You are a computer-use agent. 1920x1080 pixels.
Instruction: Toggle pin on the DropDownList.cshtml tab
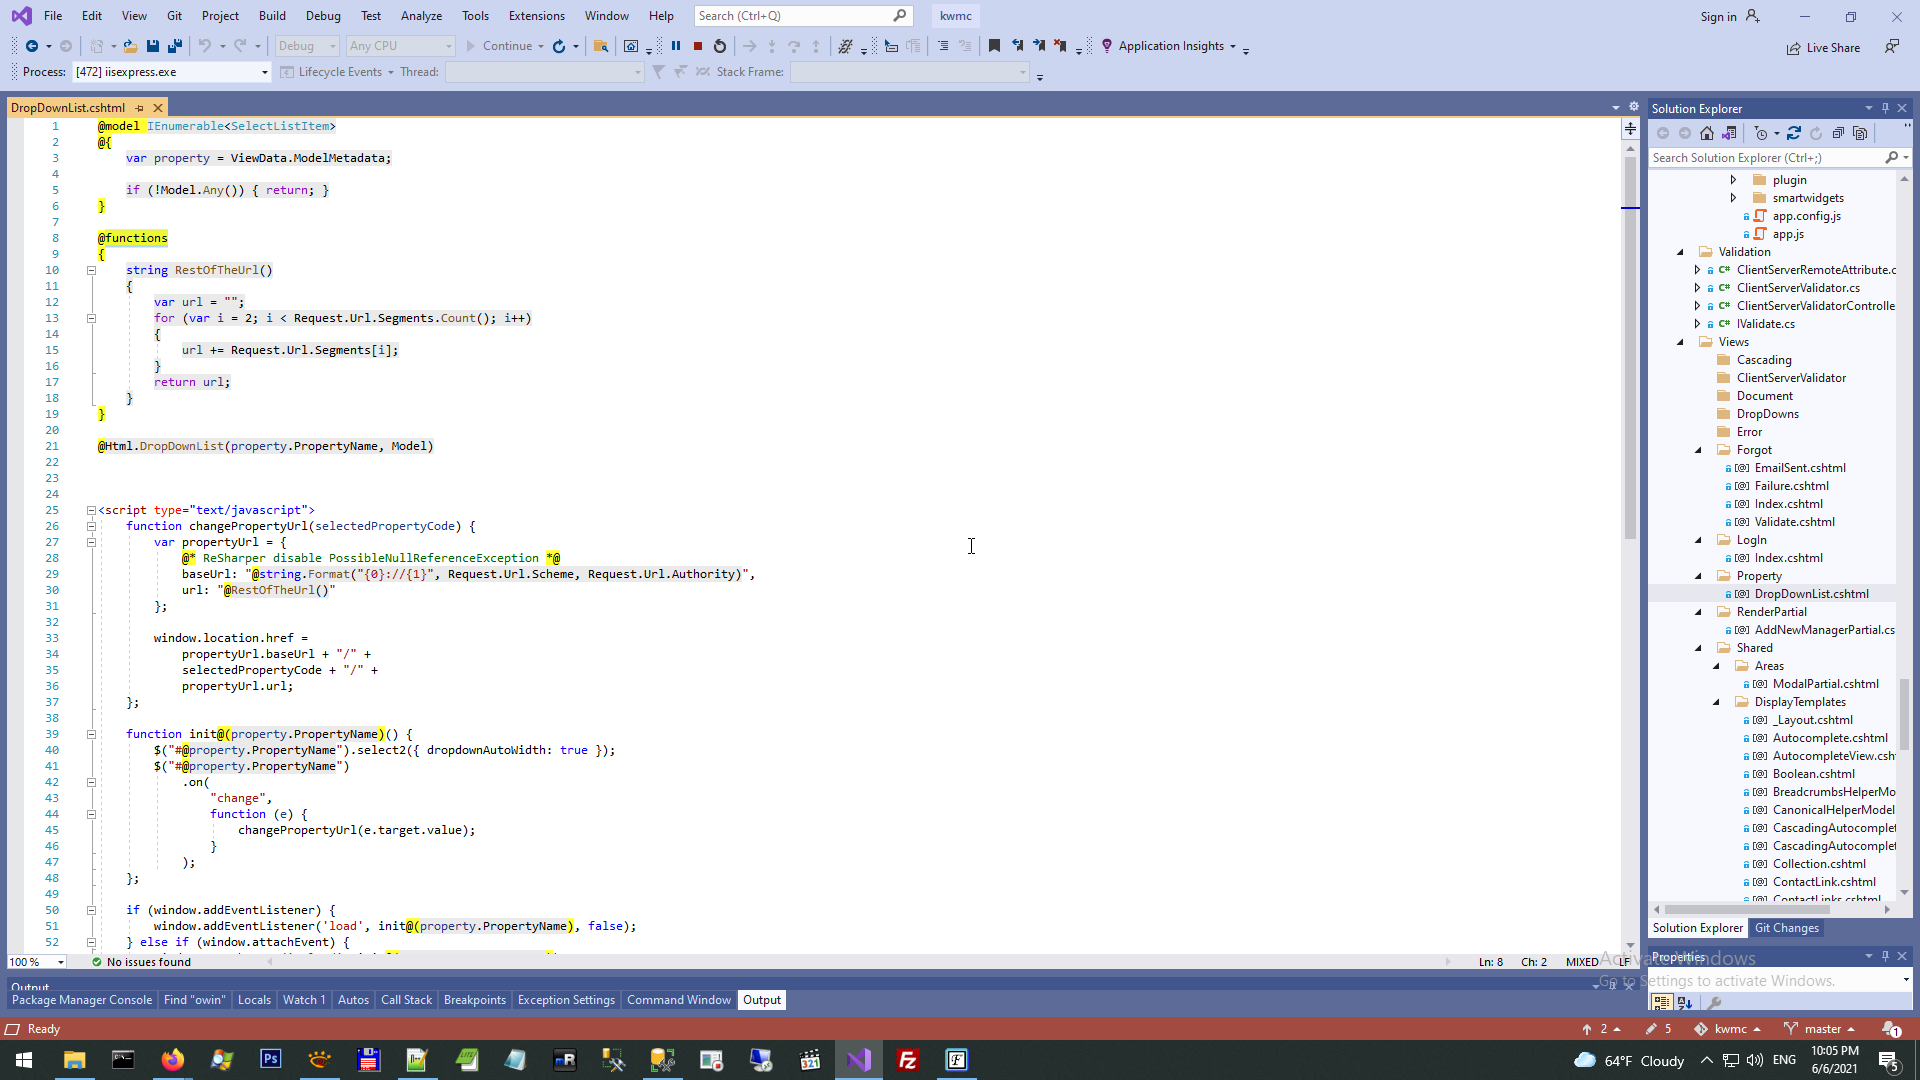pos(140,108)
